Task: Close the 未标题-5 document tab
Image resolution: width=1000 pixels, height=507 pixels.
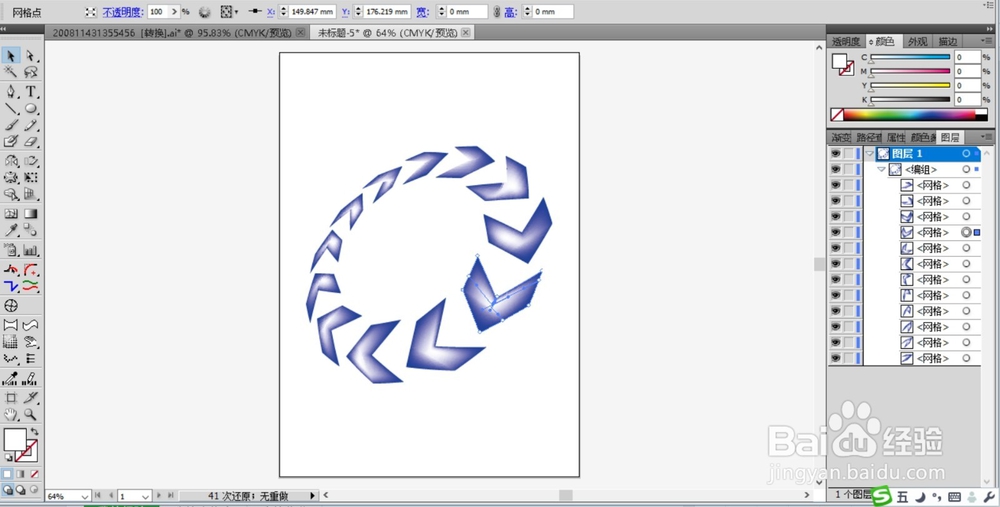Action: tap(466, 33)
